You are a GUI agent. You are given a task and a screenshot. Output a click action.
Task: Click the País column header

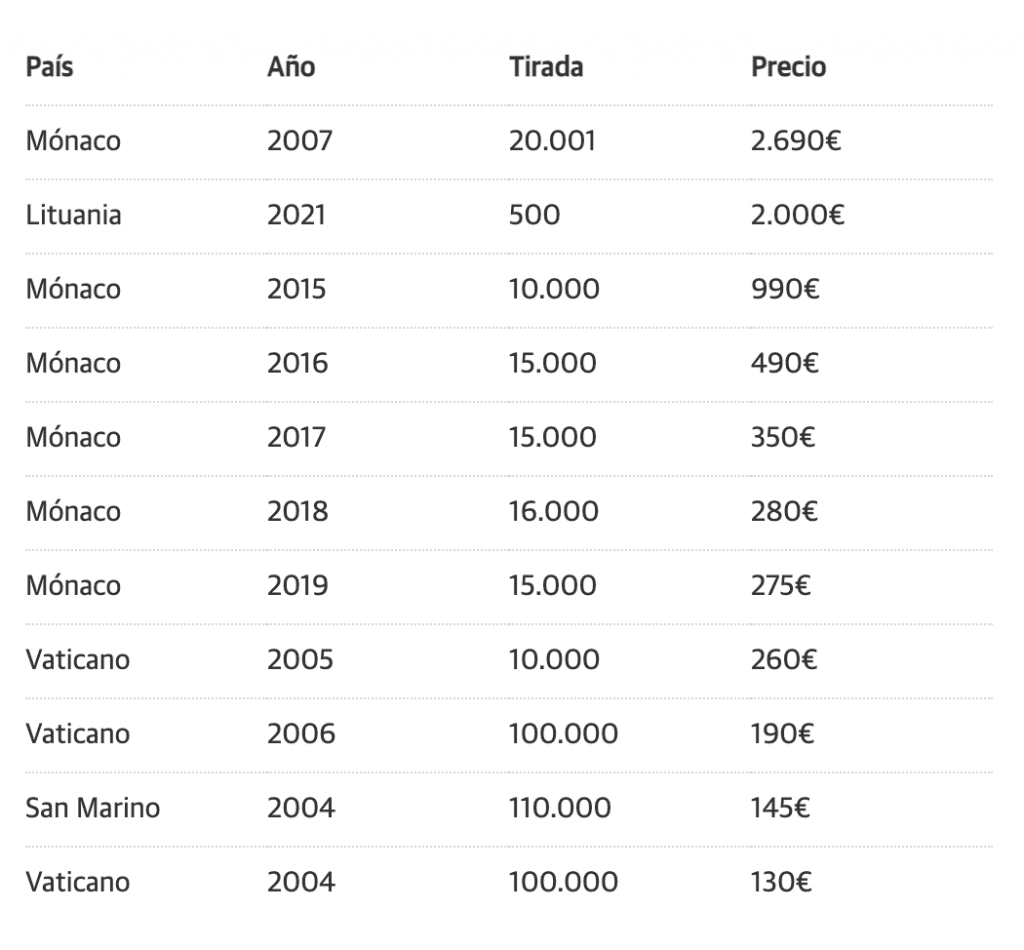pyautogui.click(x=49, y=67)
